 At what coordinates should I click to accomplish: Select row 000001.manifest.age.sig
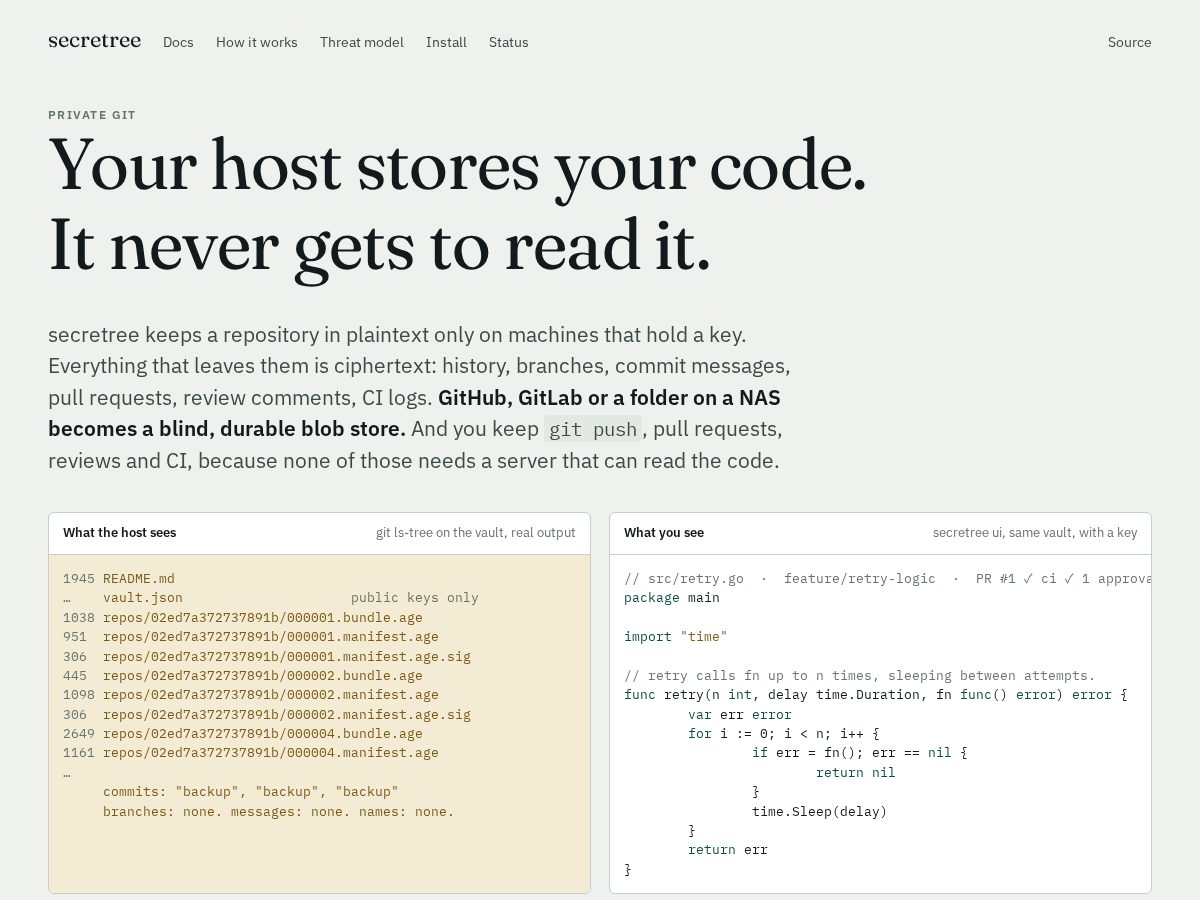267,656
